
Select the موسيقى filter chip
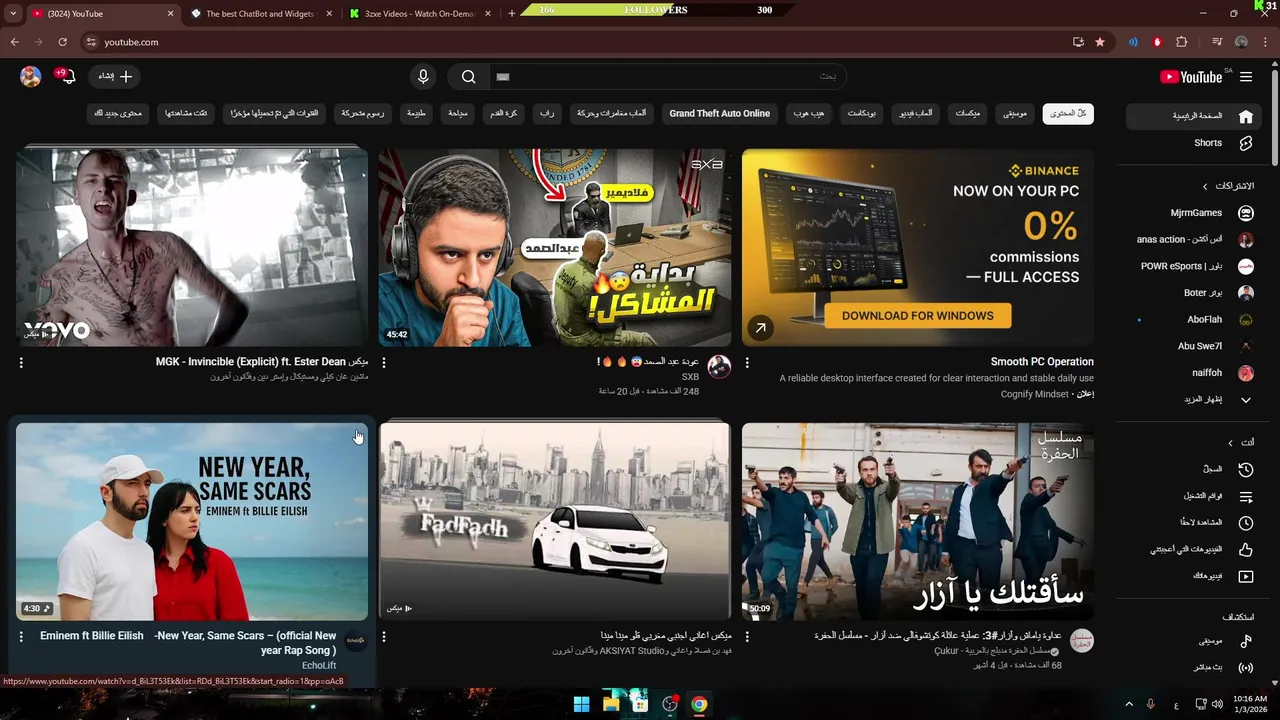click(x=1015, y=114)
